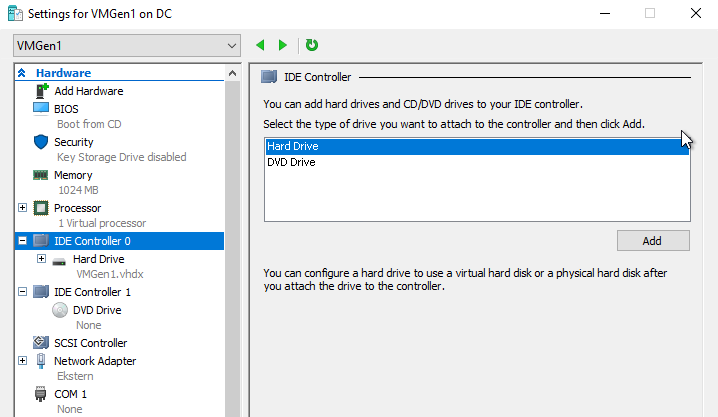Expand the Network Adapter node
The height and width of the screenshot is (417, 718).
pos(22,360)
